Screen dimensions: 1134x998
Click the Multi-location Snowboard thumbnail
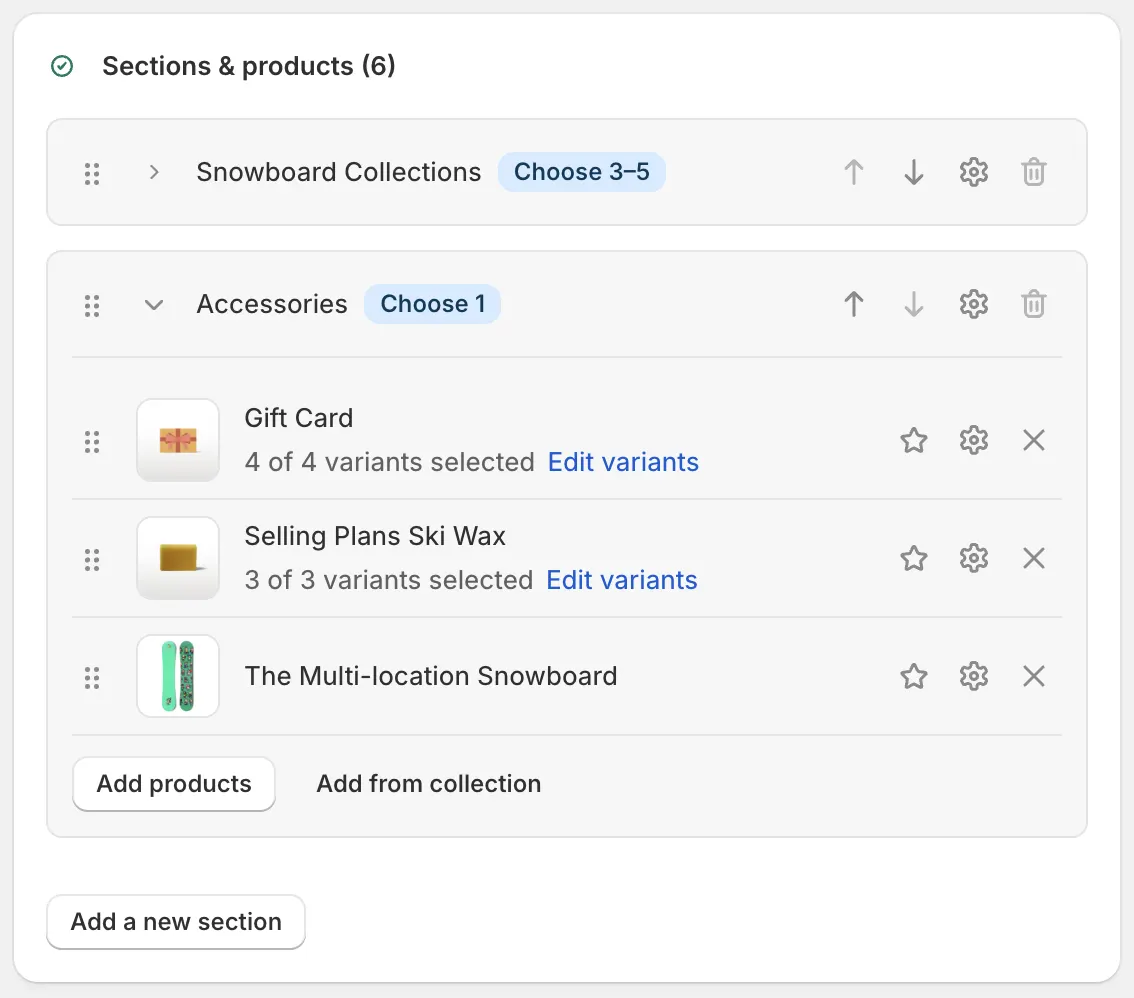(178, 676)
